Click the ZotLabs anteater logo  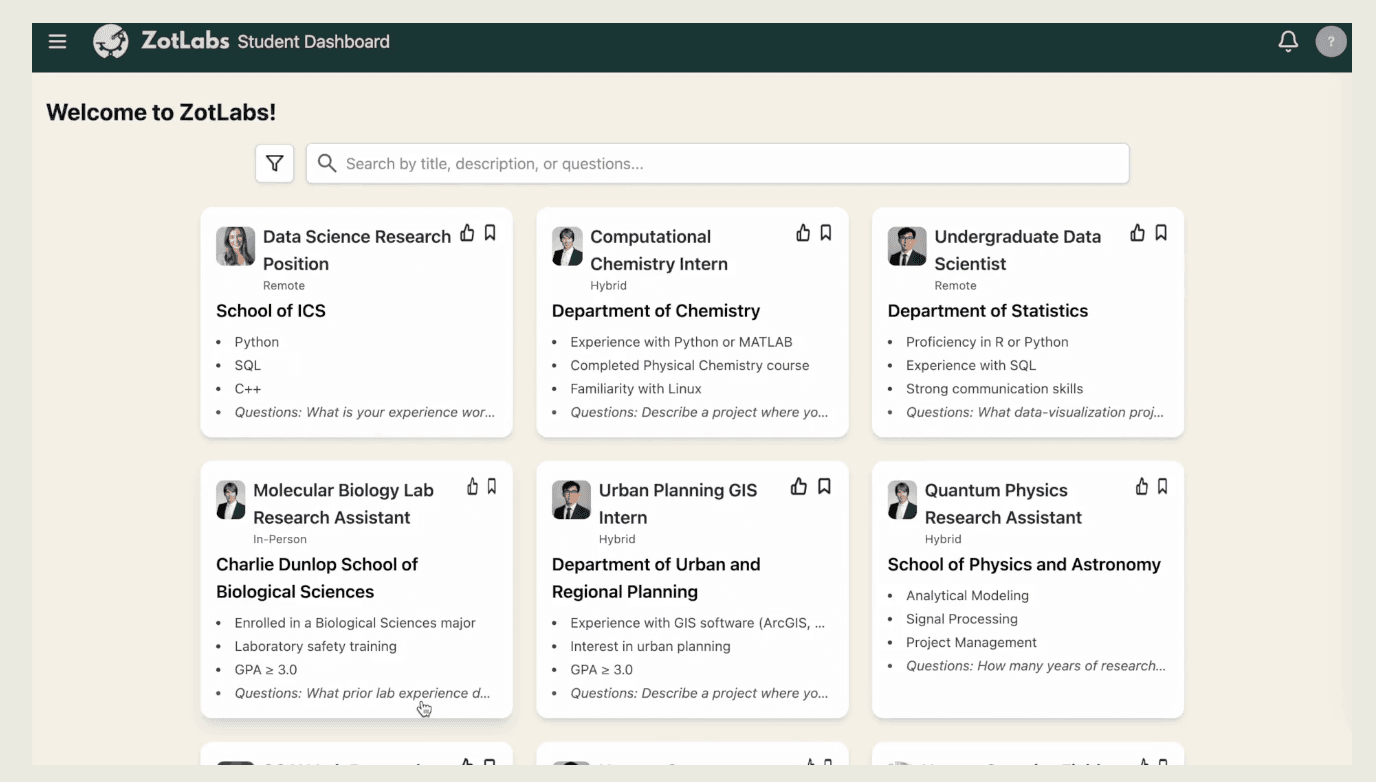click(x=111, y=42)
